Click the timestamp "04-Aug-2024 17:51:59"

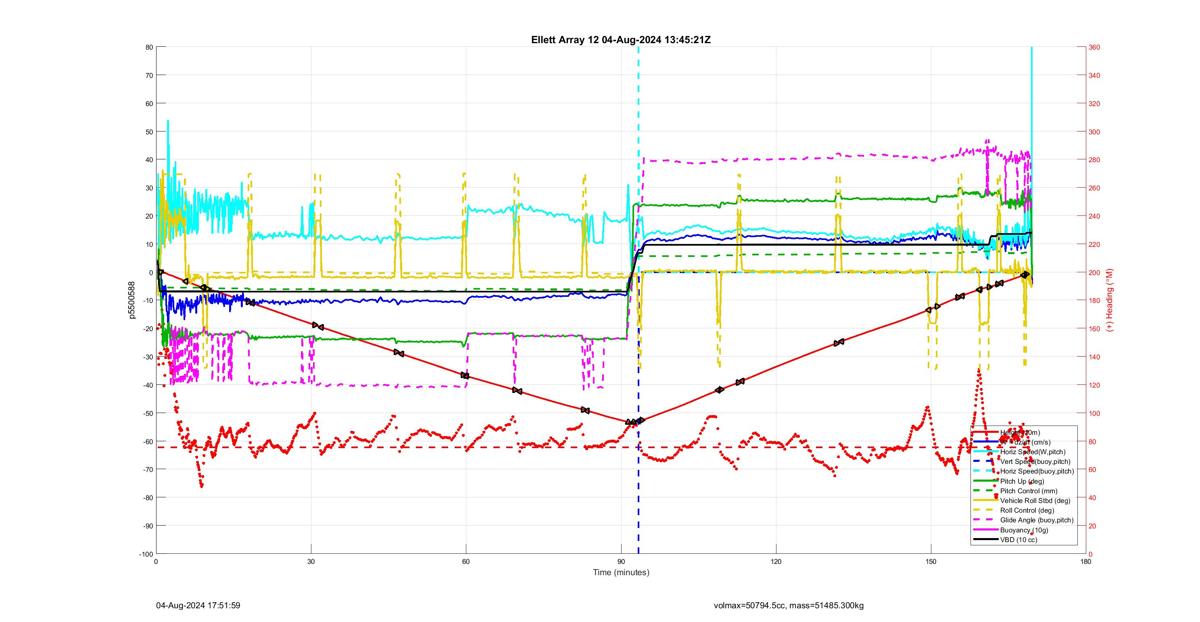coord(198,605)
